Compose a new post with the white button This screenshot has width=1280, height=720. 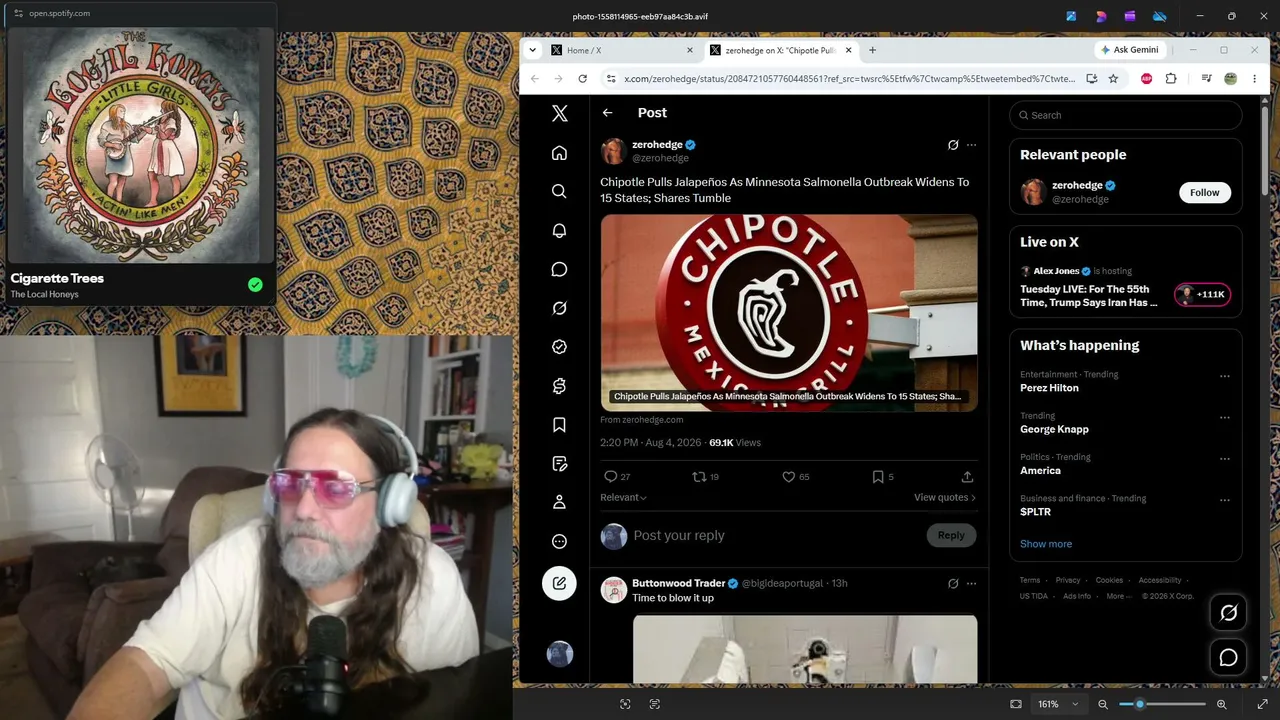click(x=559, y=583)
